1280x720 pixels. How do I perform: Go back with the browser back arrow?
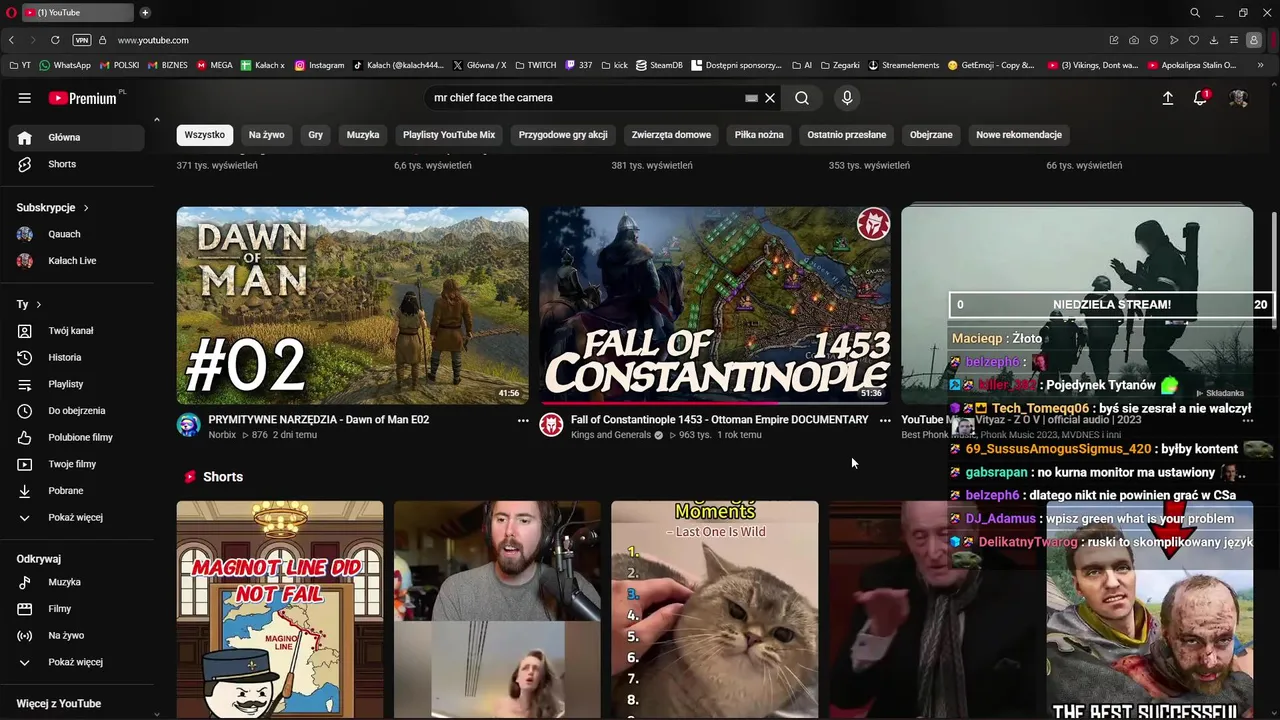click(11, 40)
